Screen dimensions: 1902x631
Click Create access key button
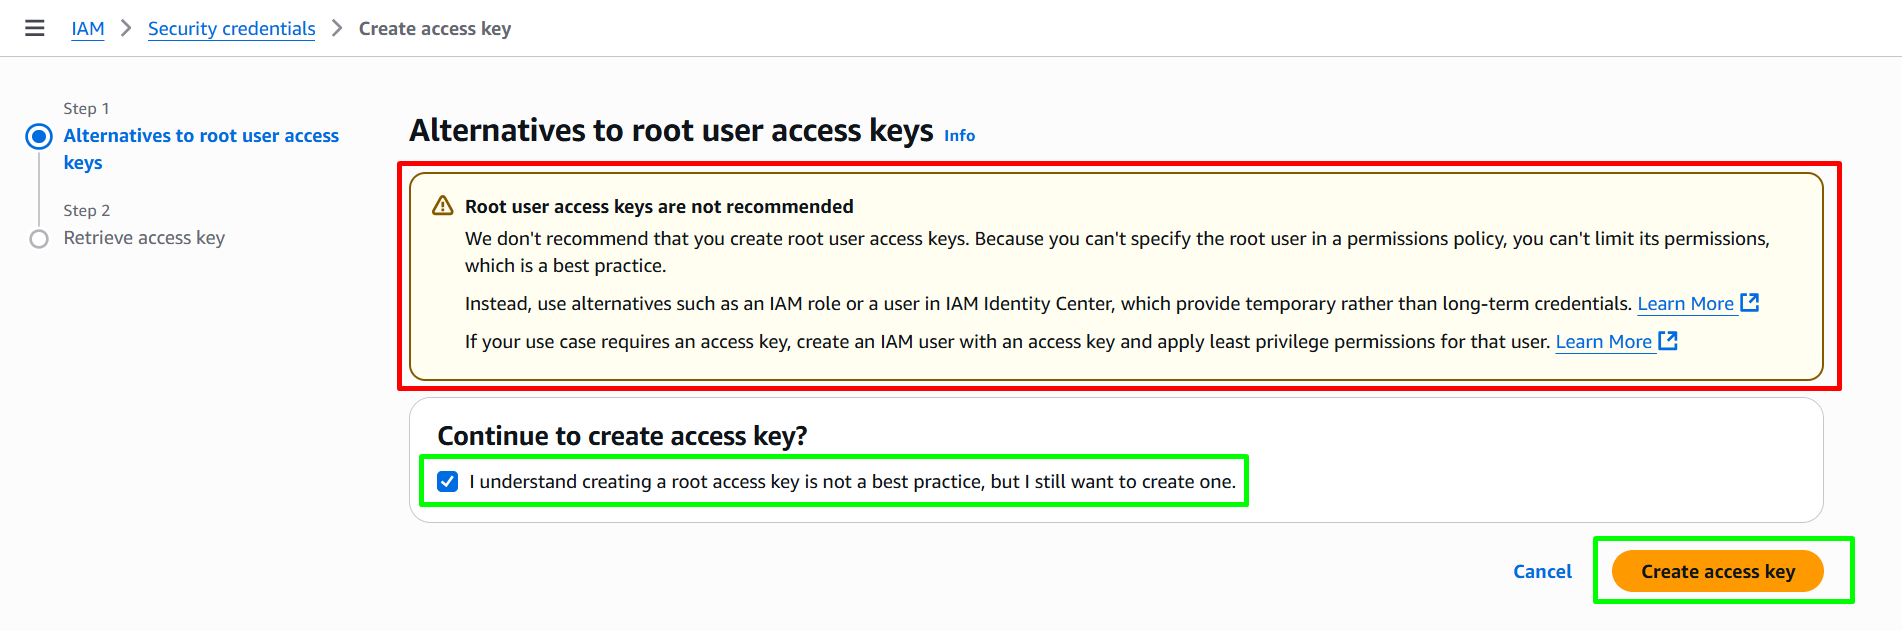(x=1718, y=571)
